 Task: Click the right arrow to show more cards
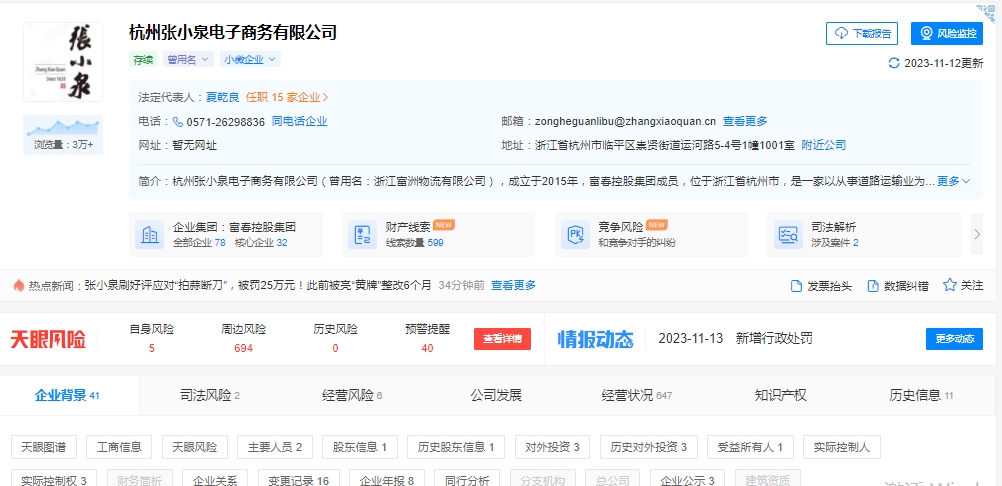977,234
